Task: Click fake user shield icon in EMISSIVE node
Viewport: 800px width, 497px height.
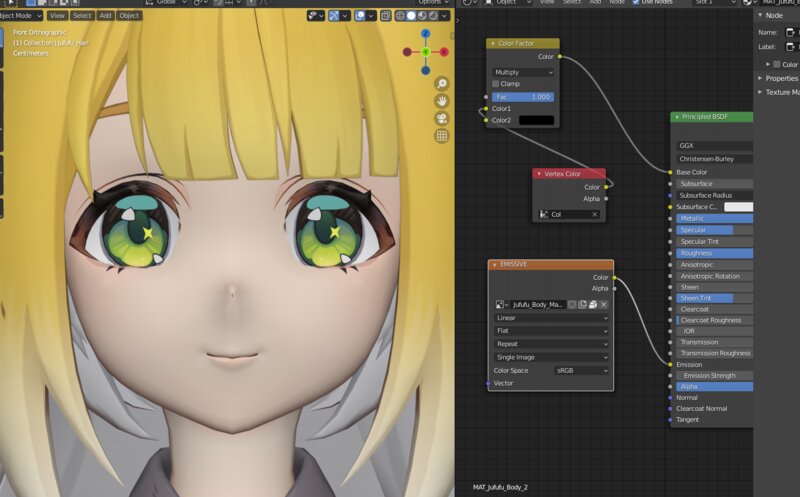Action: tap(572, 305)
